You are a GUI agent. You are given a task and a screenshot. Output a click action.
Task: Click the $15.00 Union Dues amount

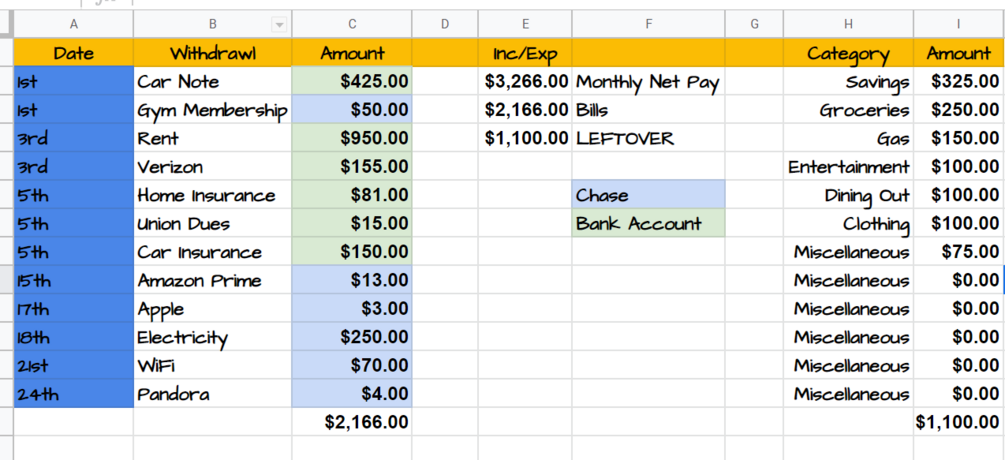pyautogui.click(x=352, y=224)
